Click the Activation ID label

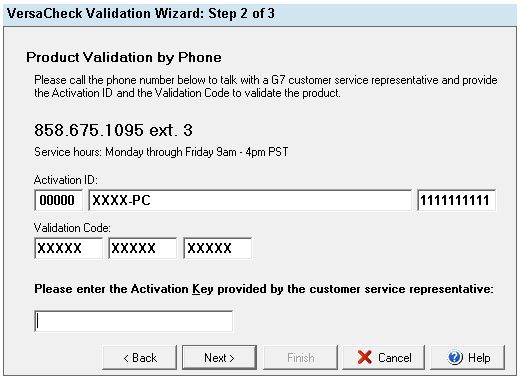(66, 180)
